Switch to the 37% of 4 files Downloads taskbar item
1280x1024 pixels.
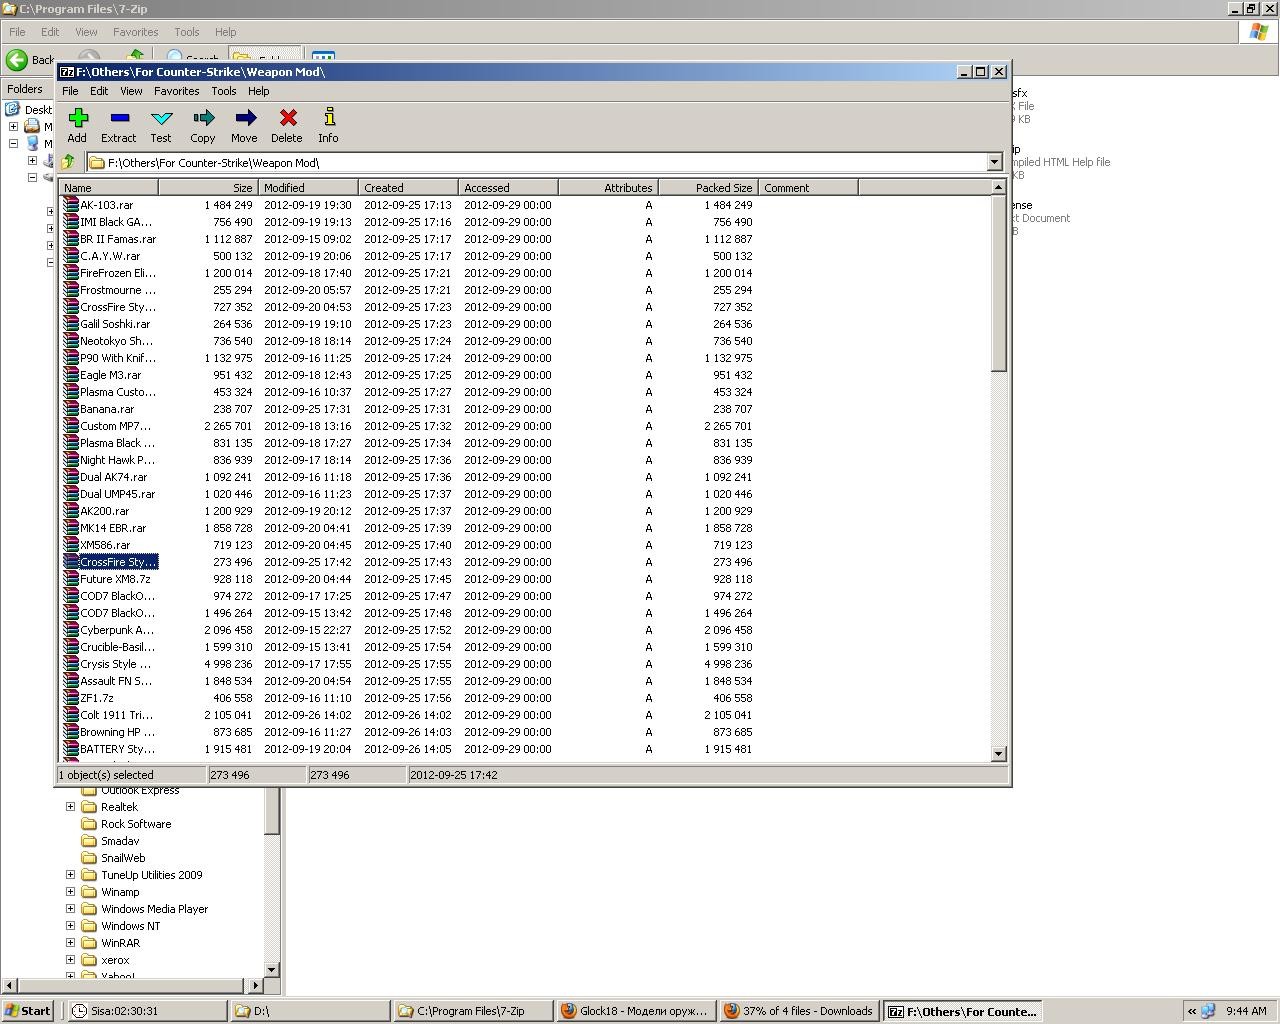[x=799, y=1011]
